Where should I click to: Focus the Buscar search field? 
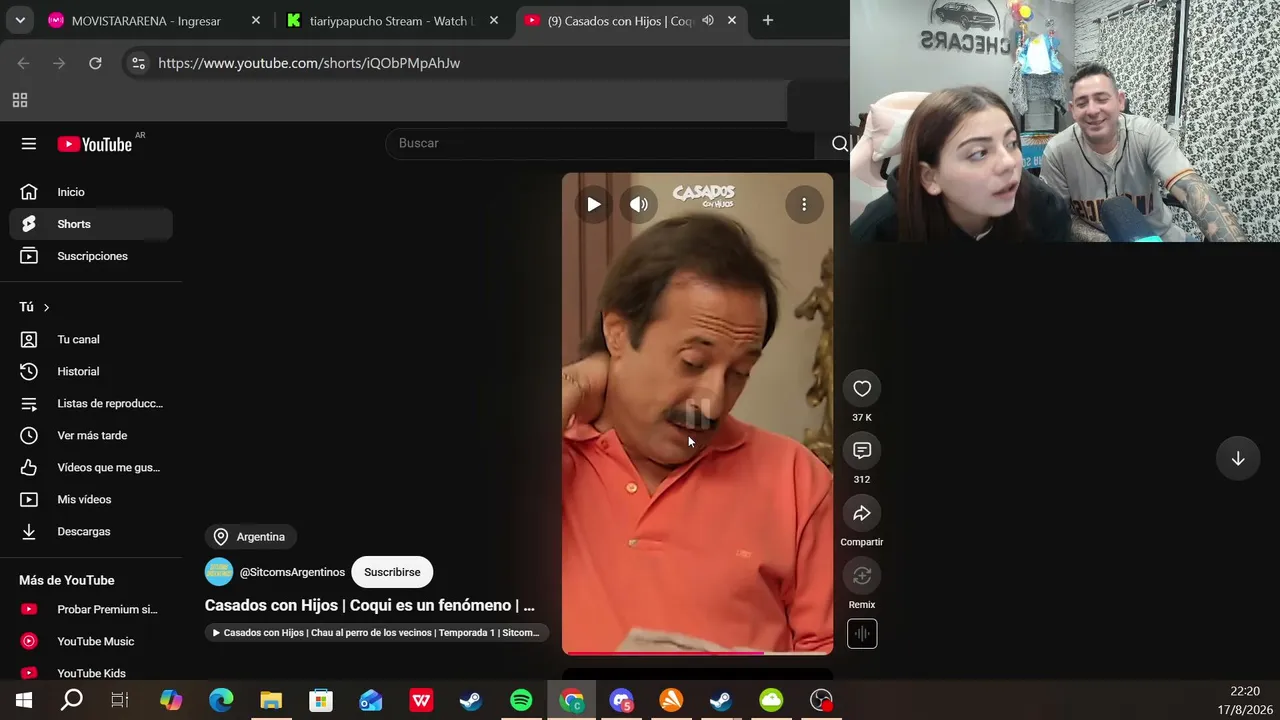coord(600,144)
